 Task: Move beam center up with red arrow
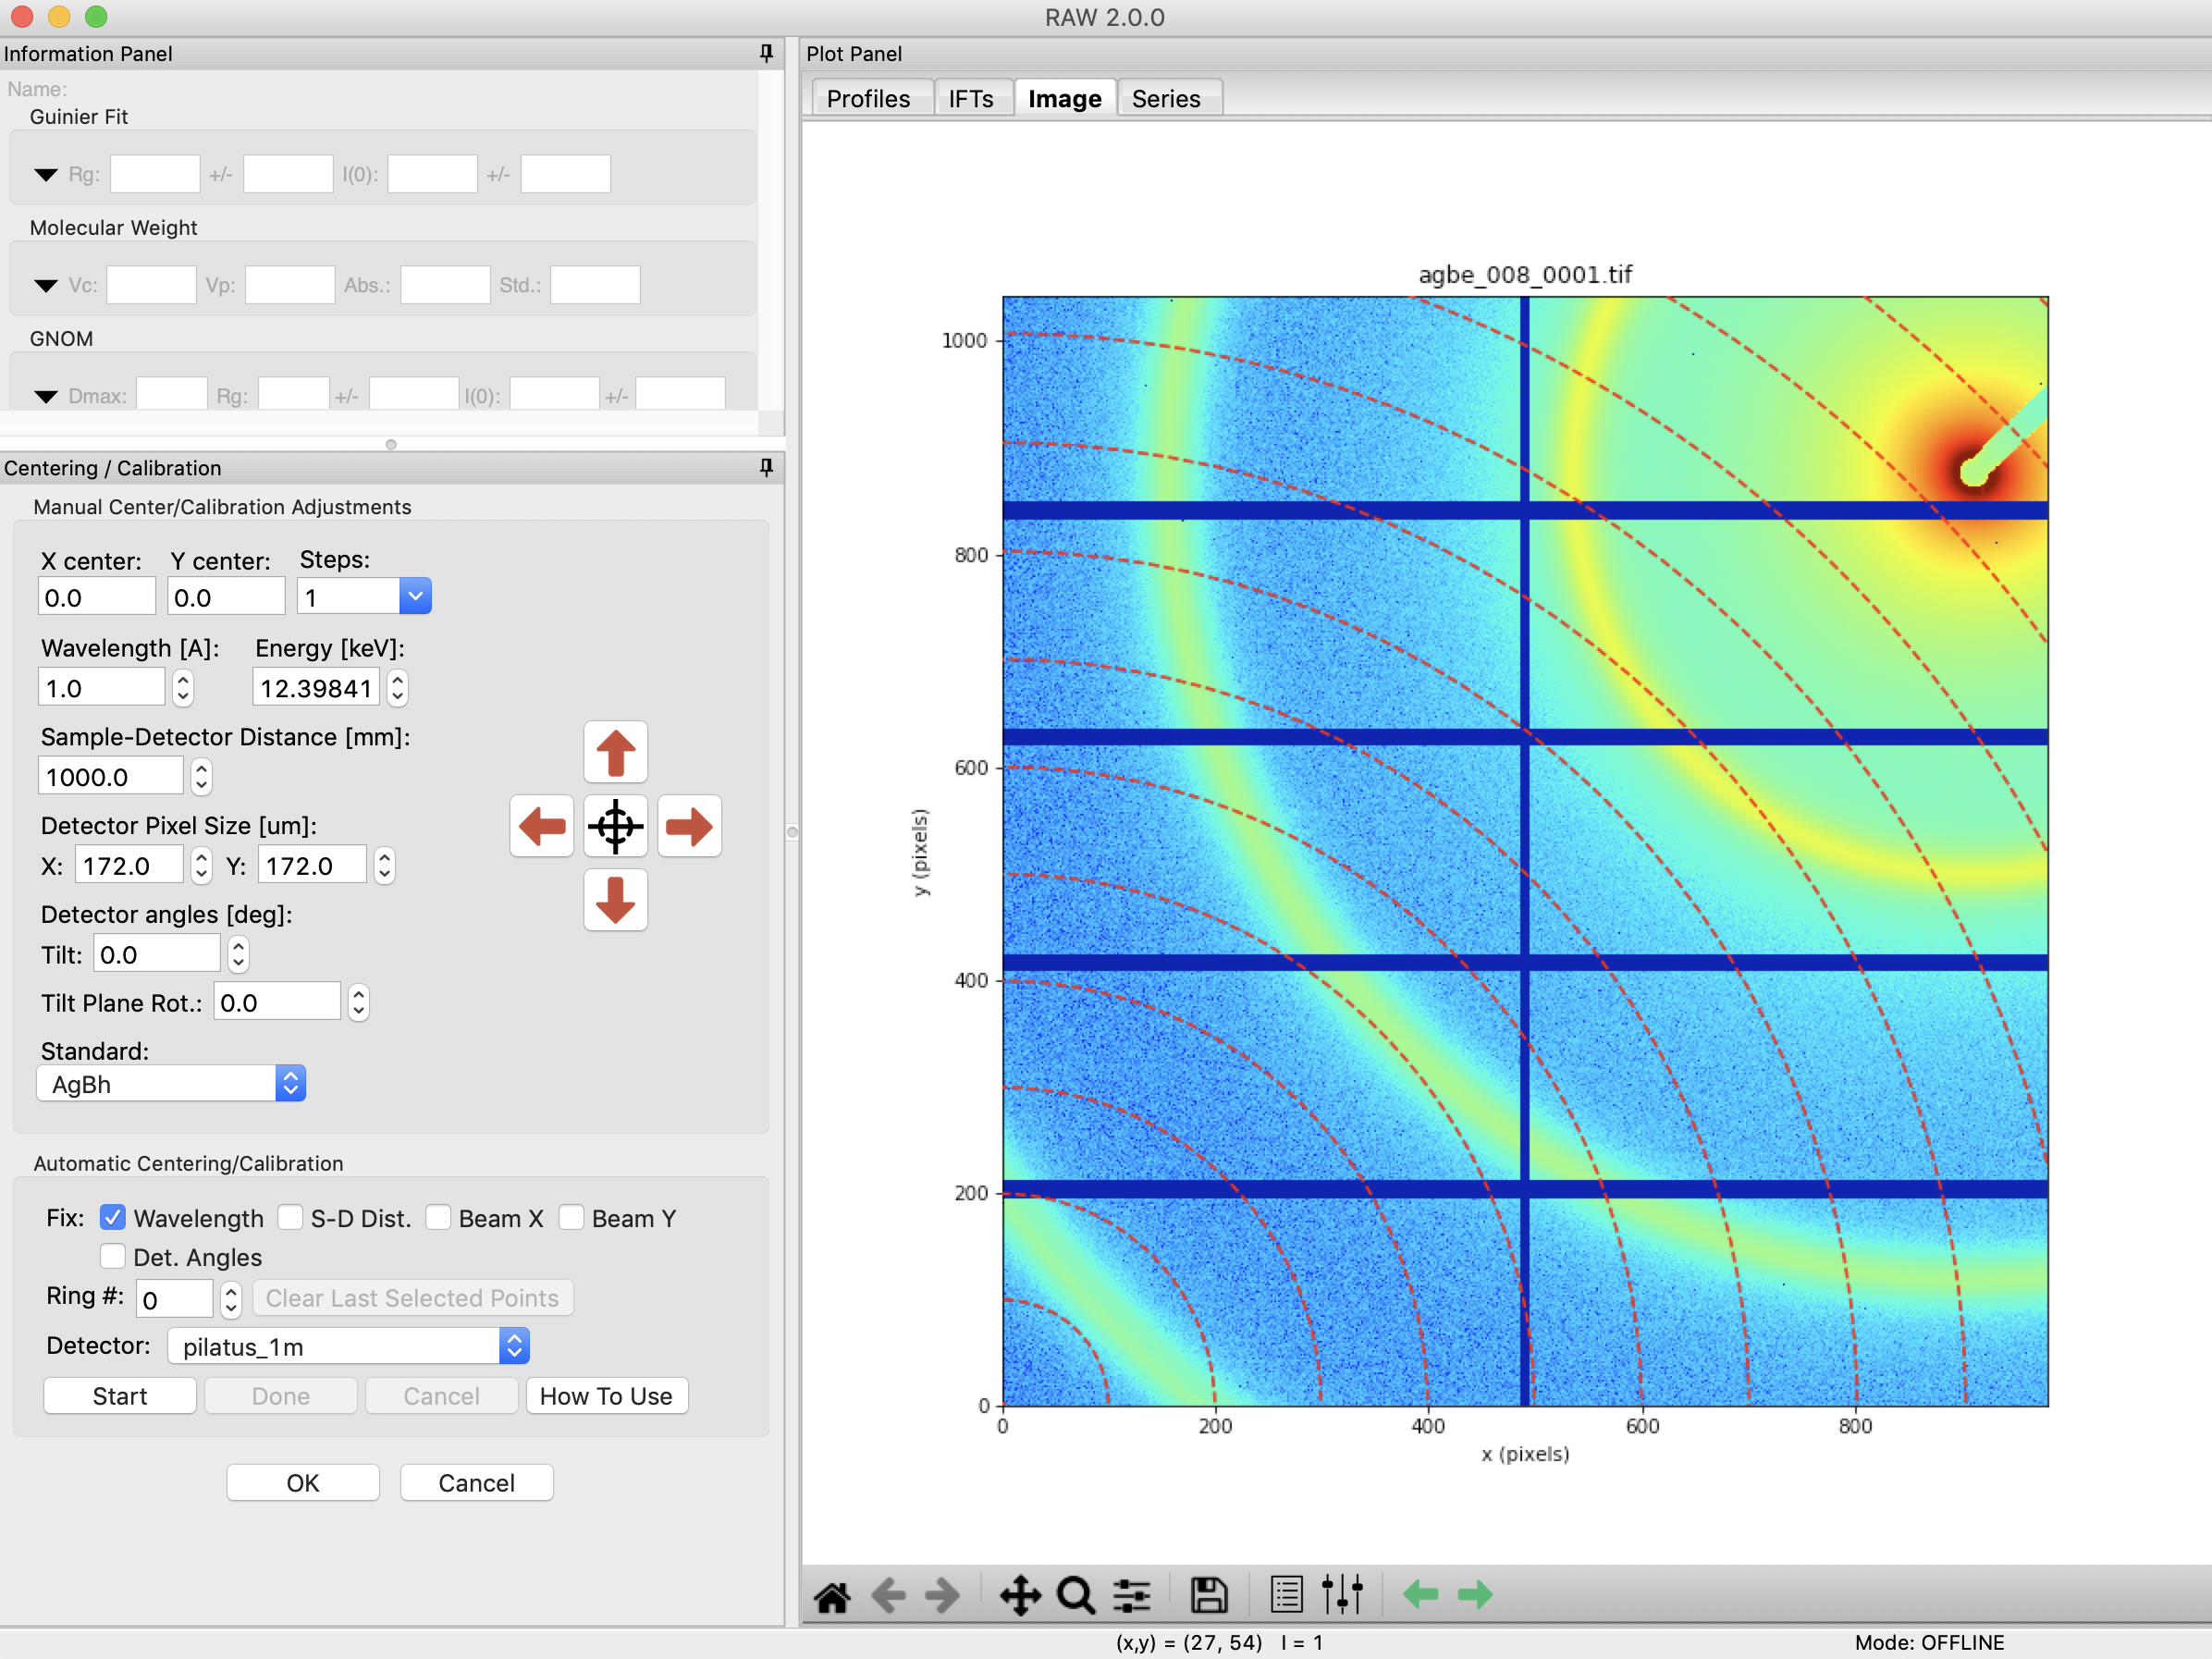click(x=615, y=753)
